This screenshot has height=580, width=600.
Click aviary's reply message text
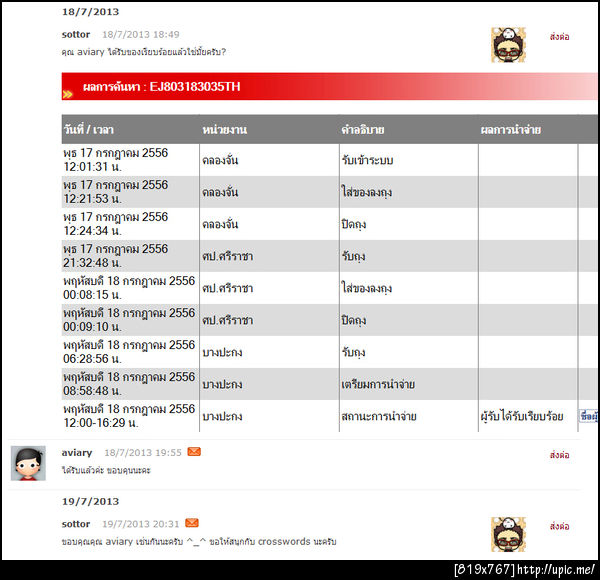106,470
